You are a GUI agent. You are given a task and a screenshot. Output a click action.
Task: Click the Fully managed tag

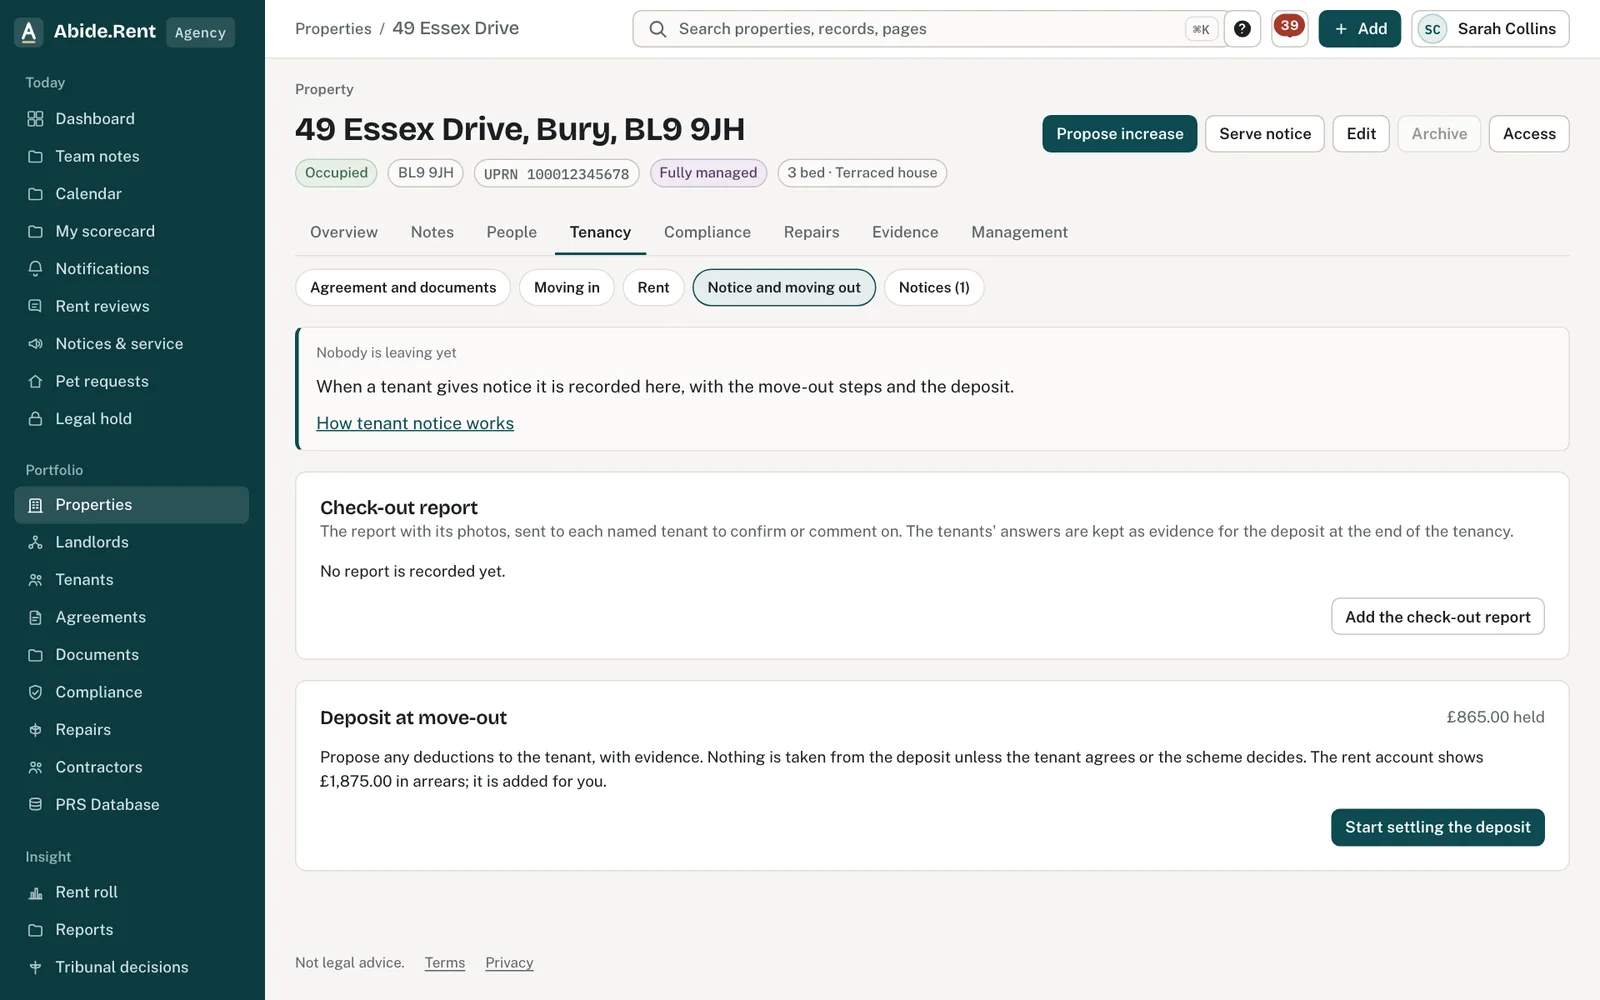click(708, 173)
